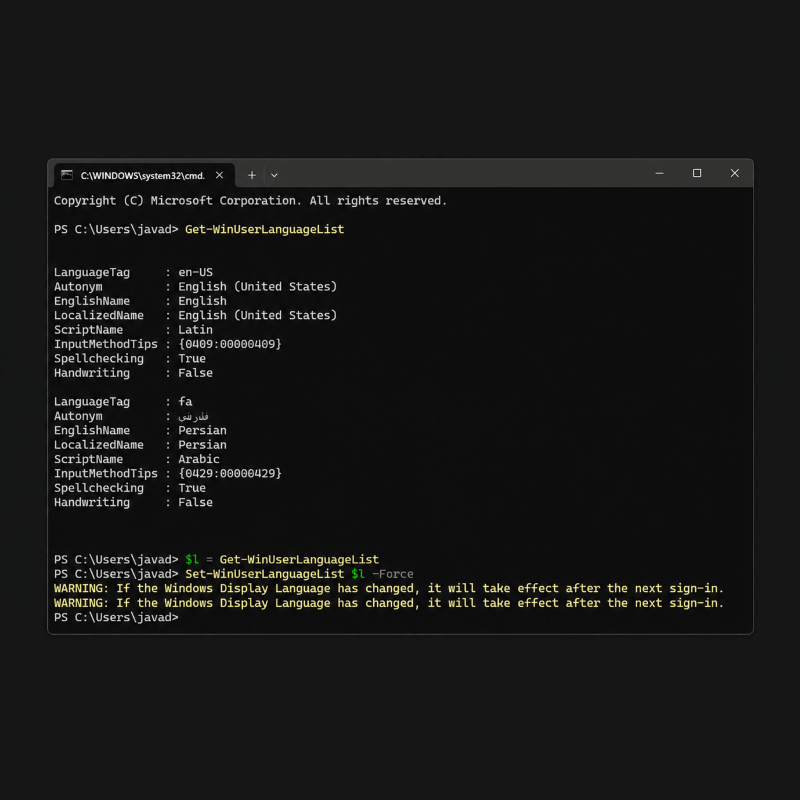Click the terminal icon on the cmd tab

(x=67, y=175)
